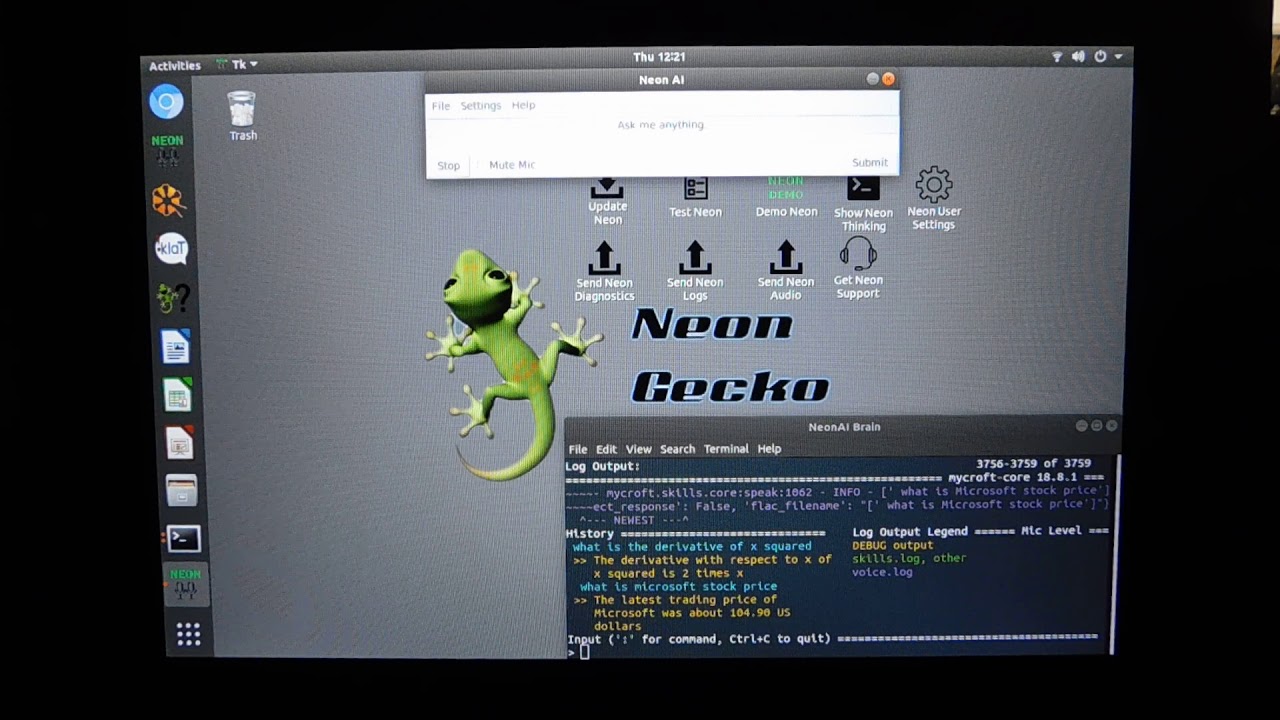
Task: Open Search menu in NeonAI Brain terminal
Action: (x=677, y=449)
